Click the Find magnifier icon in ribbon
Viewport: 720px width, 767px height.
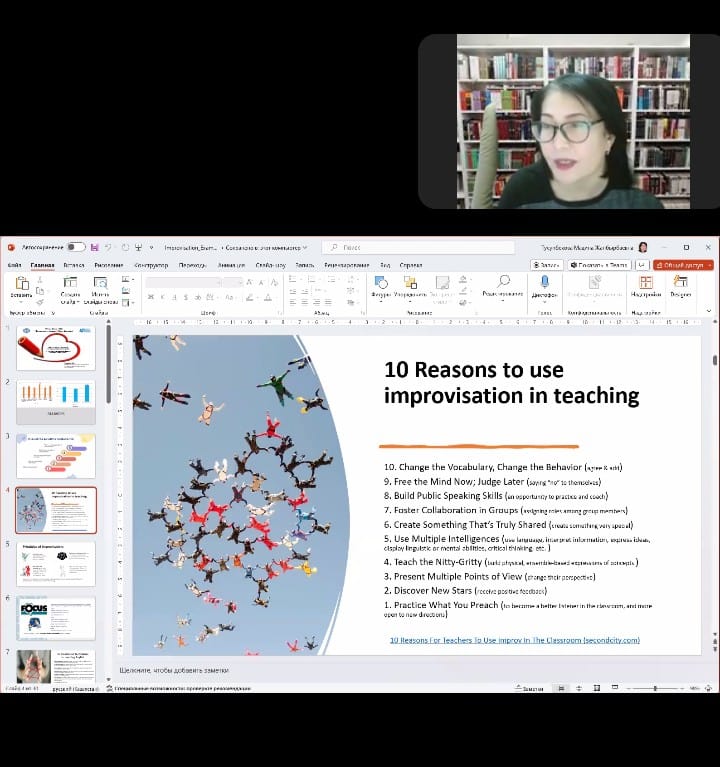click(503, 282)
